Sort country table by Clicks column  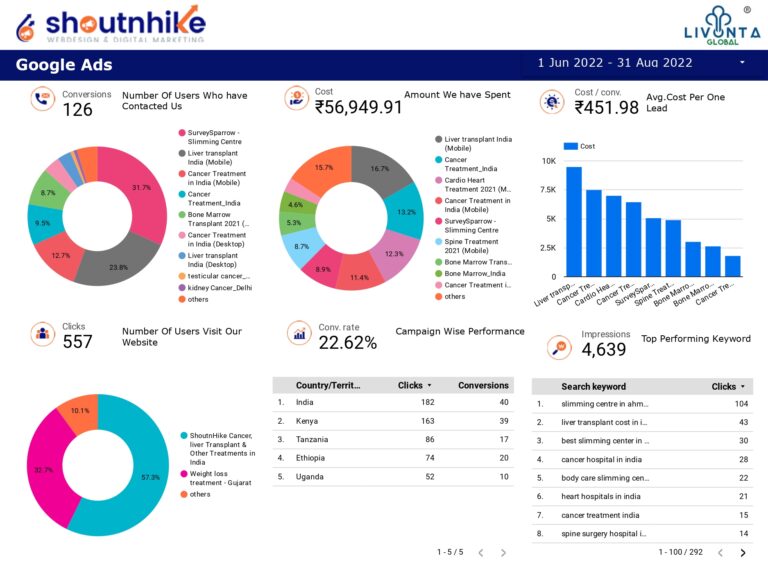pyautogui.click(x=414, y=385)
